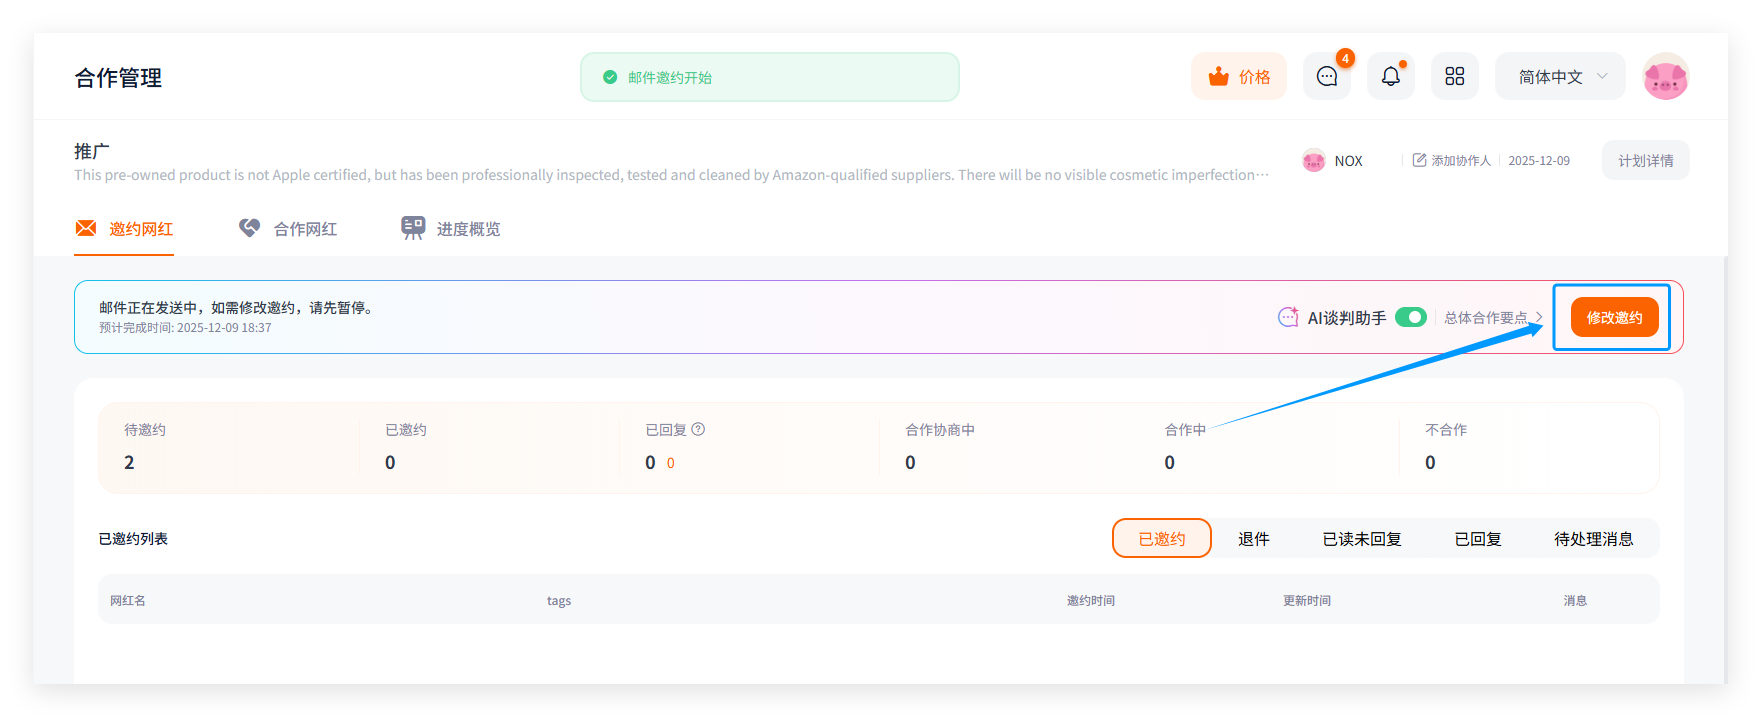Open 计划详情 plan details
This screenshot has height=717, width=1761.
[1645, 160]
